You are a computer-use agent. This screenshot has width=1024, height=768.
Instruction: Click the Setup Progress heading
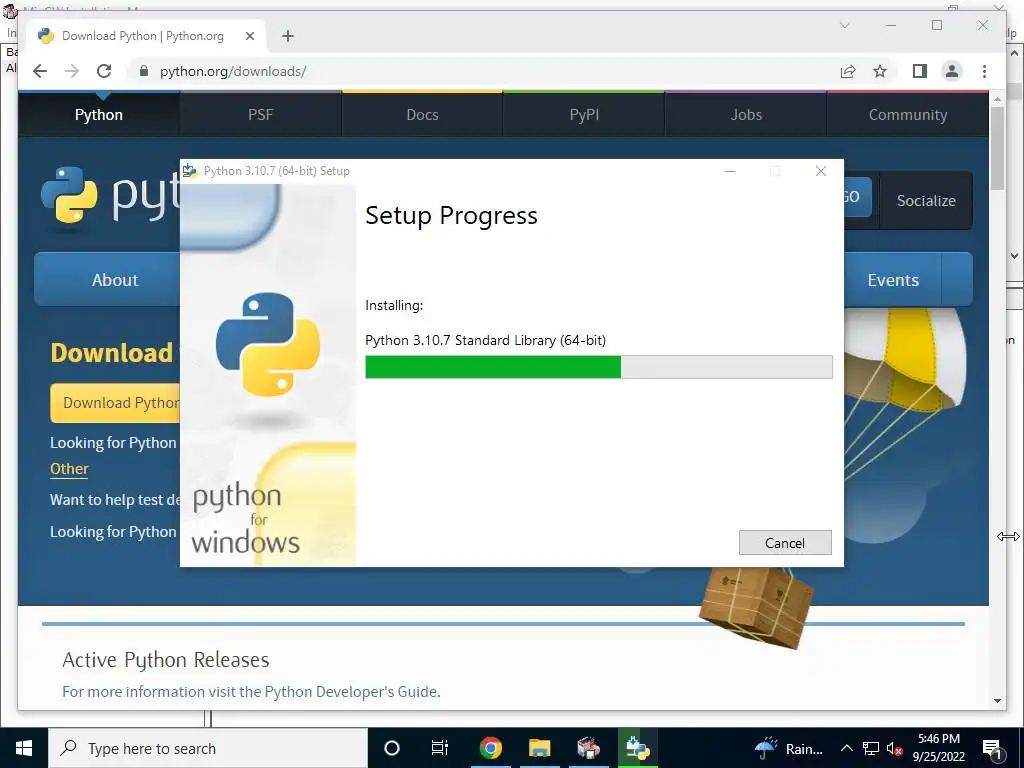(451, 216)
